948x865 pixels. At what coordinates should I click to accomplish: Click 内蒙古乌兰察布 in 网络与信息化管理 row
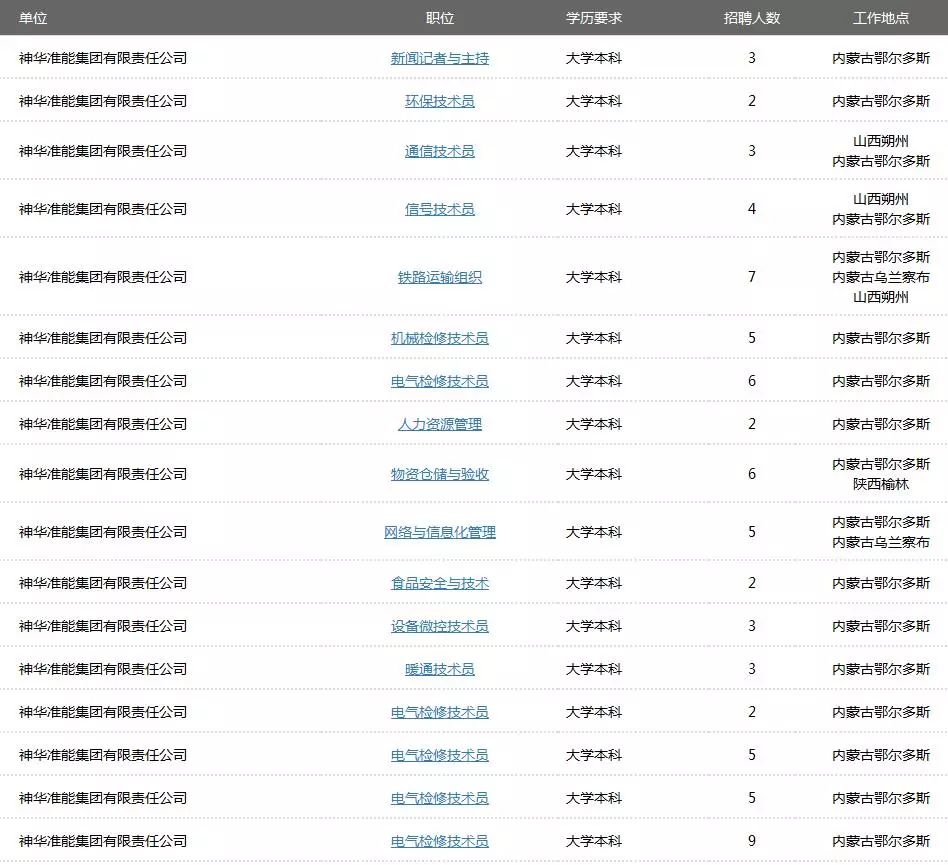(x=881, y=542)
